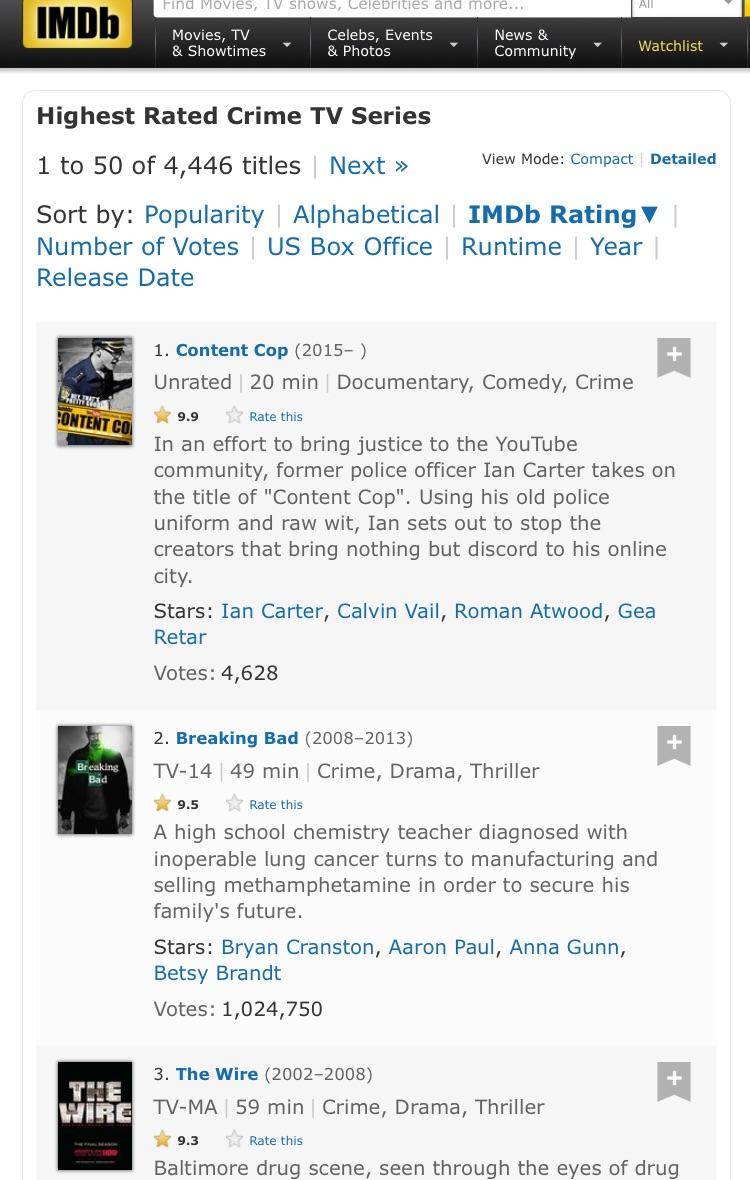
Task: Open the search category All dropdown
Action: click(686, 6)
